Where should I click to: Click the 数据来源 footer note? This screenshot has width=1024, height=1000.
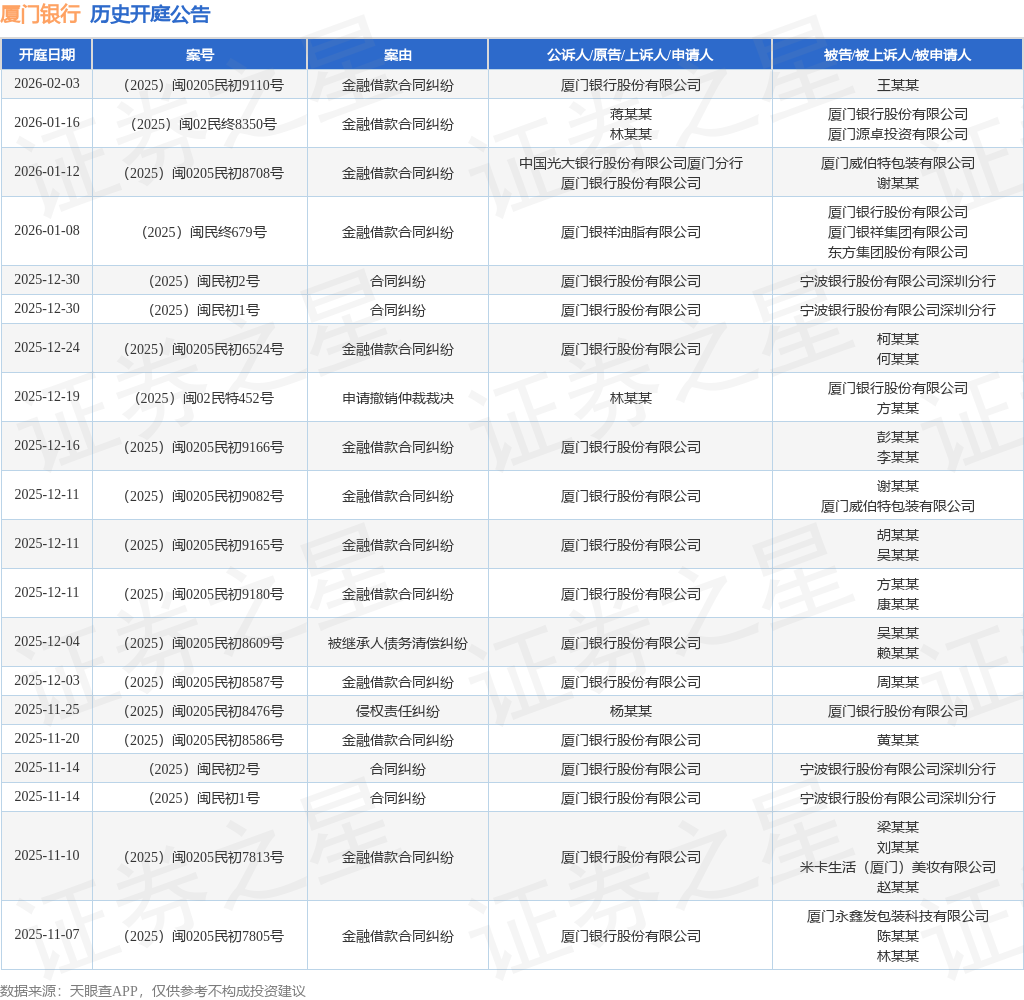(x=153, y=991)
